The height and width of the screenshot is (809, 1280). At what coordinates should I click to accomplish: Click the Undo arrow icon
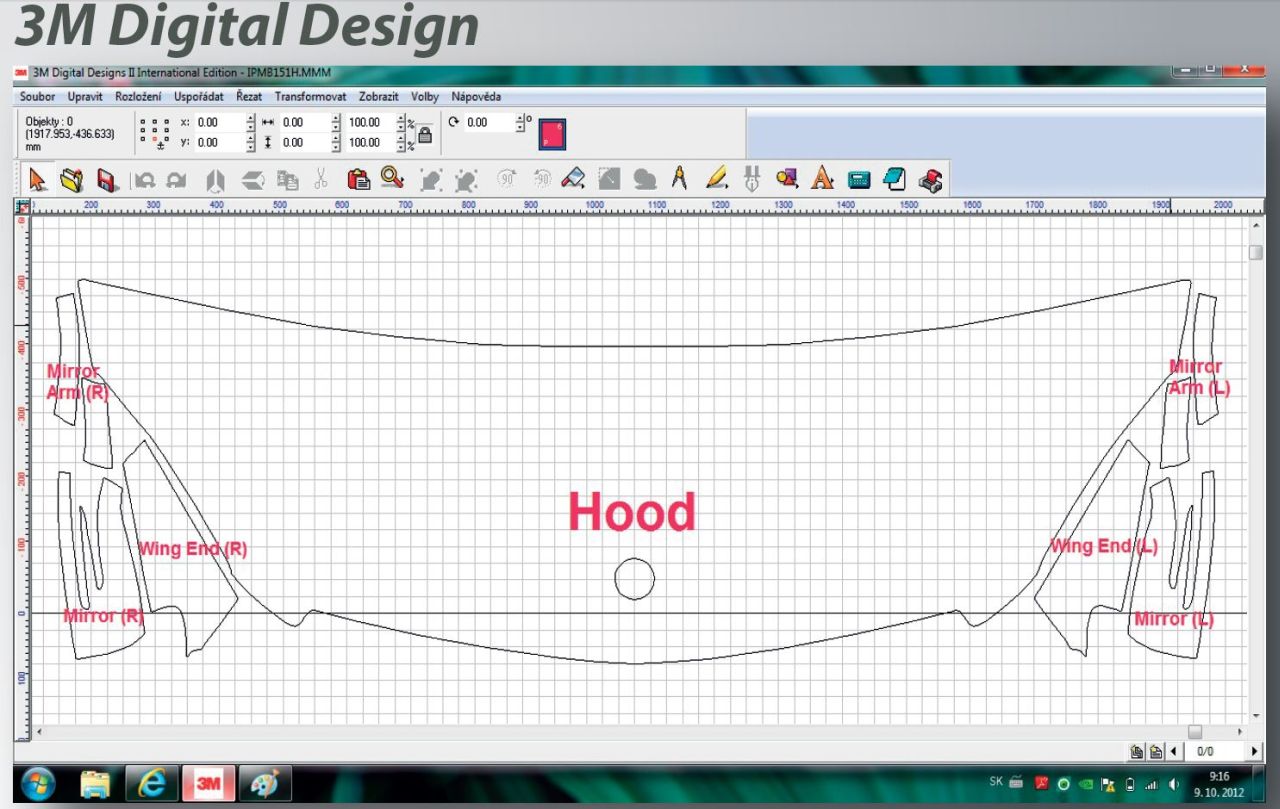point(145,181)
